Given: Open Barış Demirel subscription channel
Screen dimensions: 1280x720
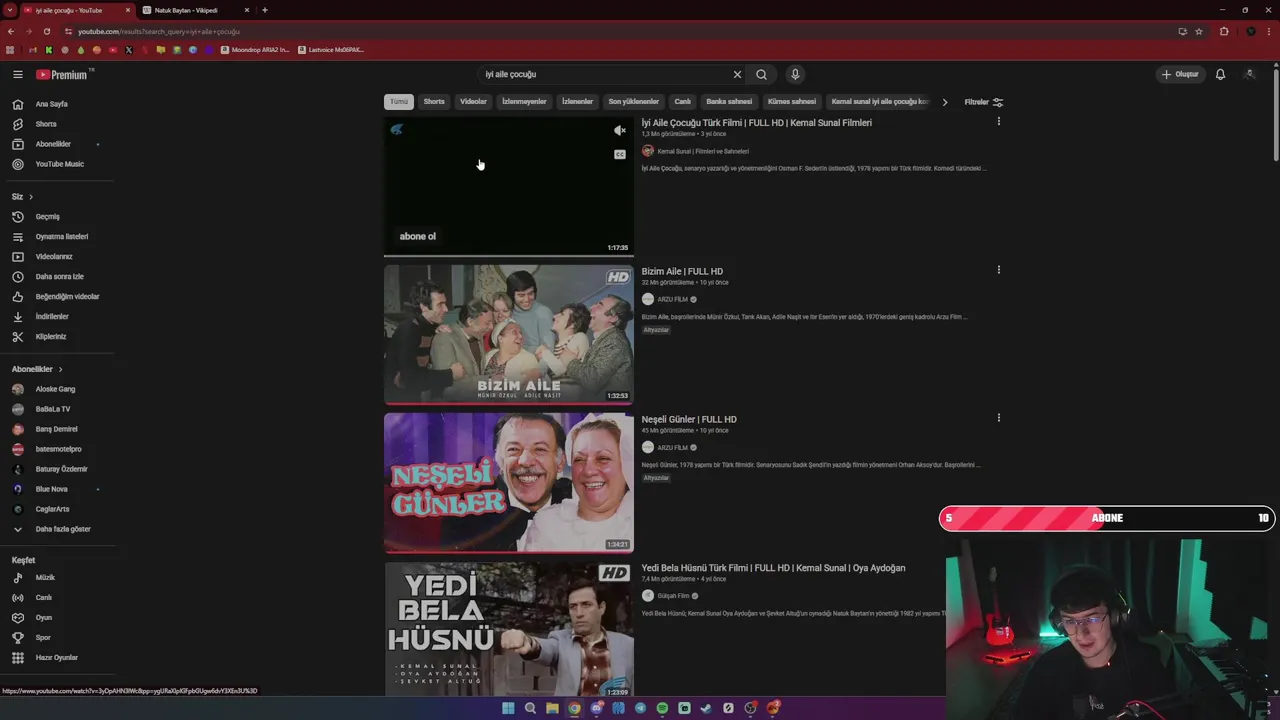Looking at the screenshot, I should pos(56,429).
